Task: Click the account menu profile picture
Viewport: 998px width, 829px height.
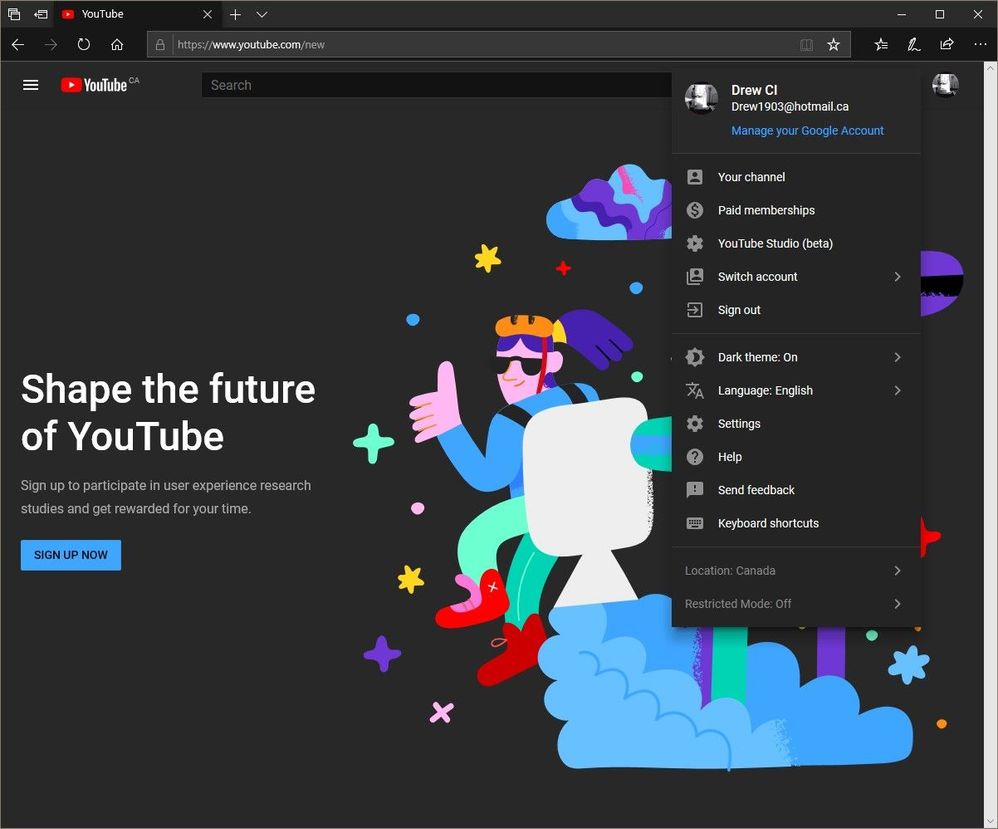Action: click(701, 99)
